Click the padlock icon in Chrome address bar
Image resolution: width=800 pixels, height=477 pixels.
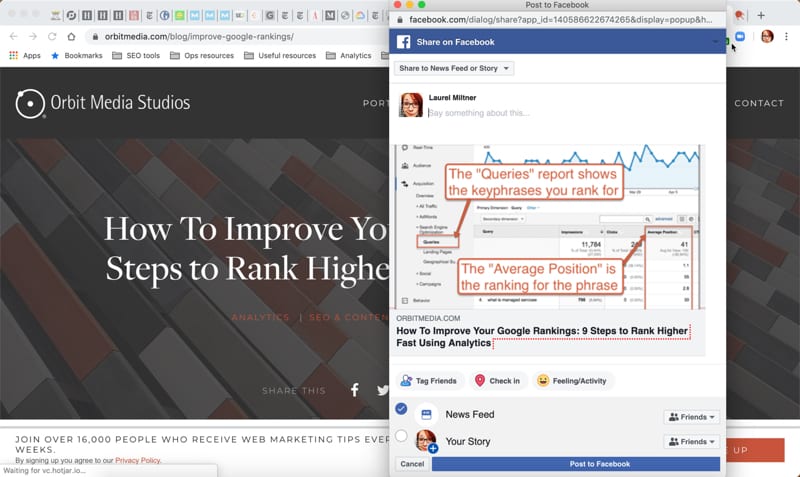(x=95, y=37)
